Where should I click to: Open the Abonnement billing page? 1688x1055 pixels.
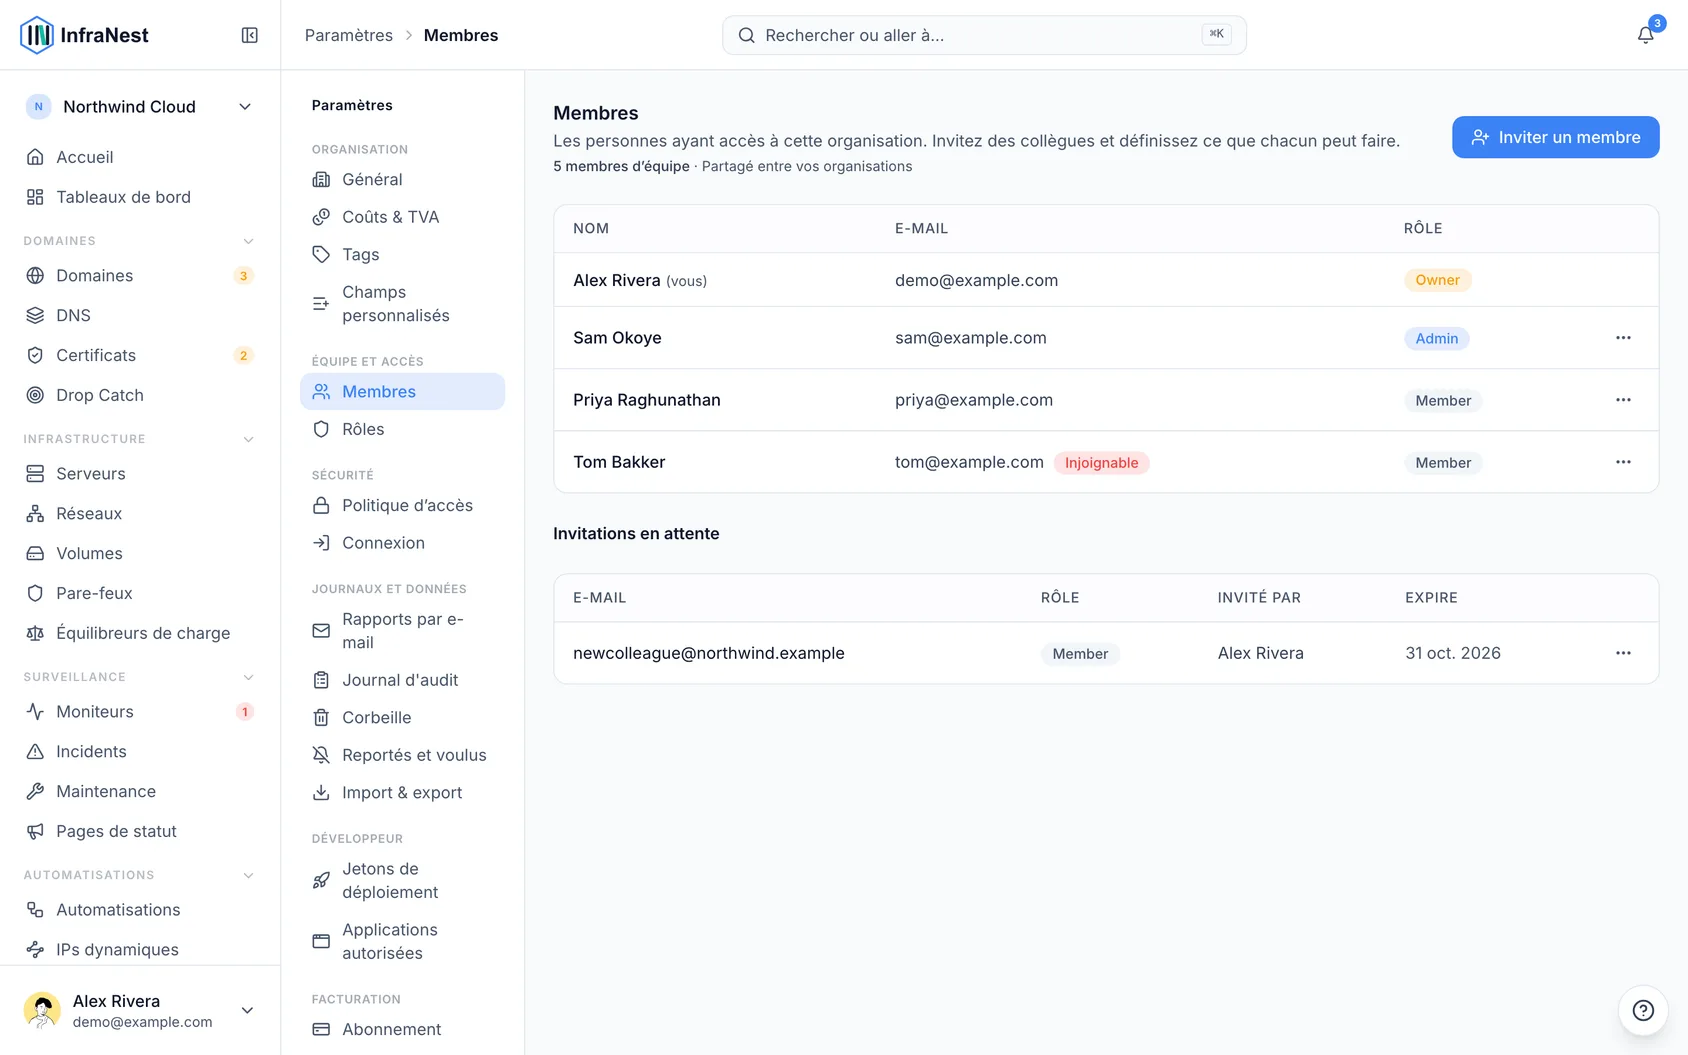point(402,1029)
